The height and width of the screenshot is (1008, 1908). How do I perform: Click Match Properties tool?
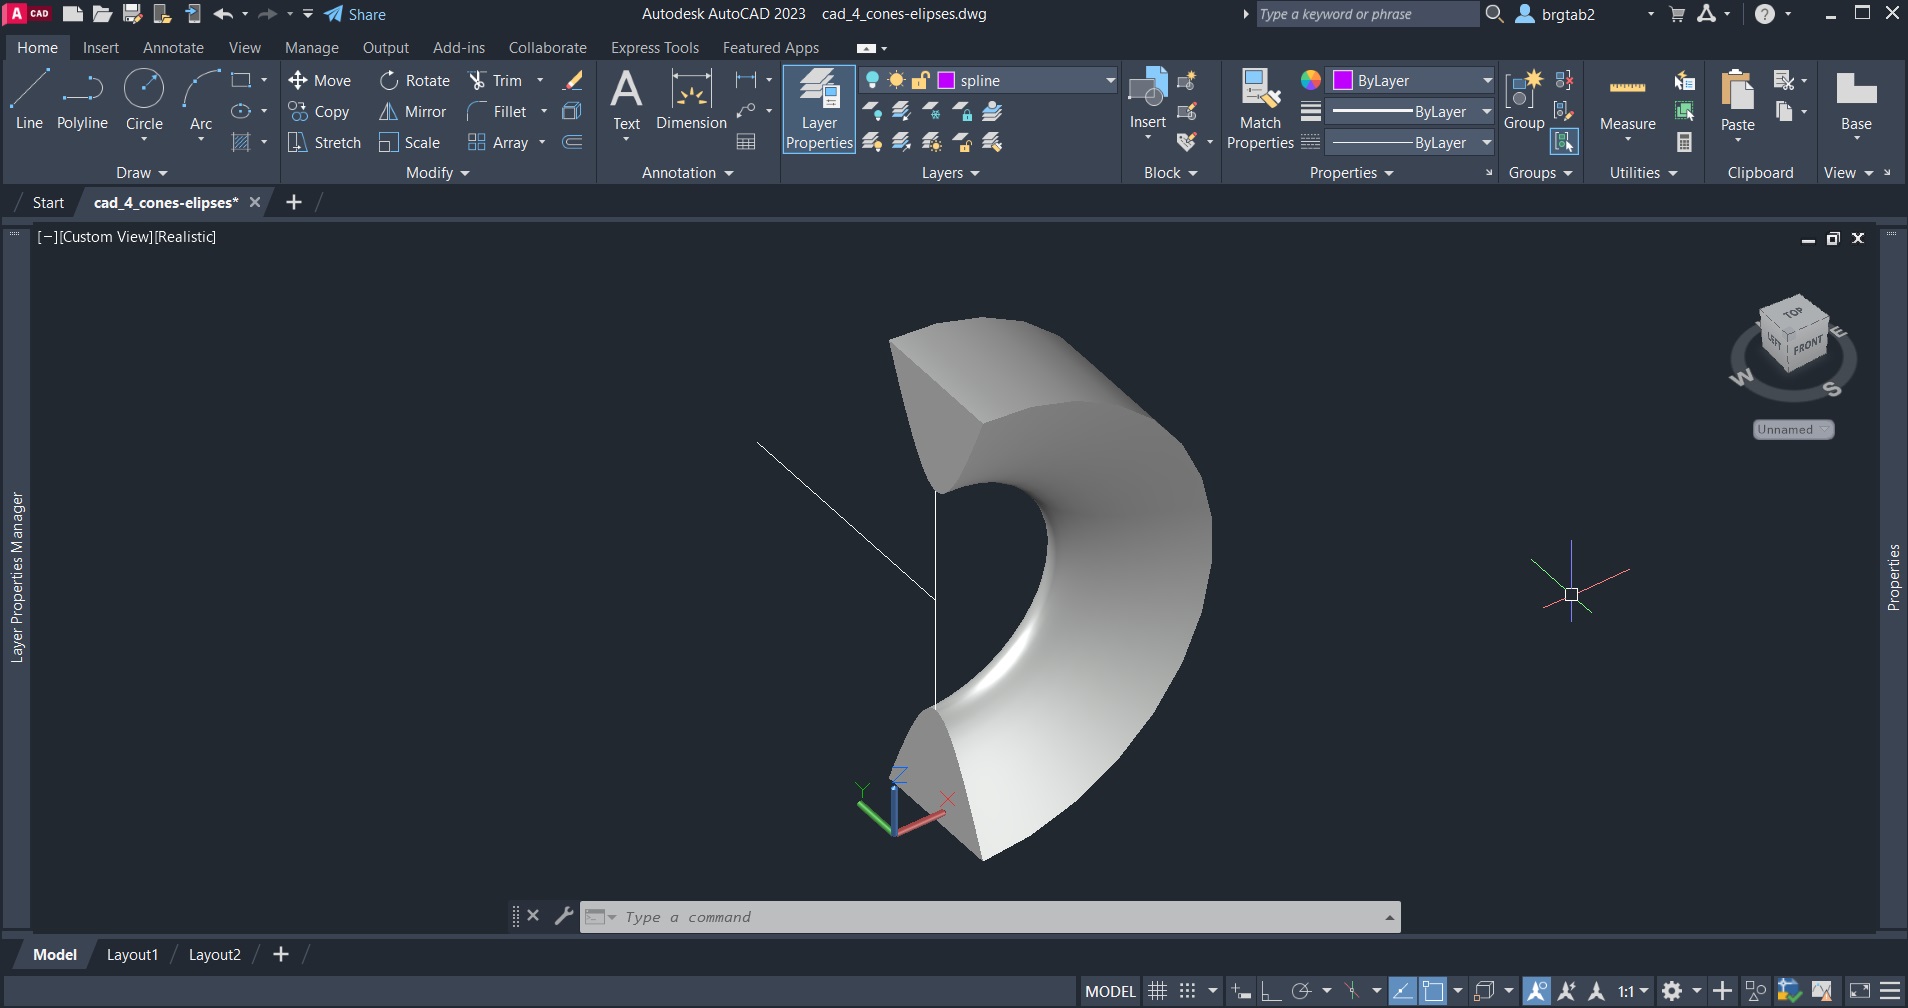pos(1260,109)
